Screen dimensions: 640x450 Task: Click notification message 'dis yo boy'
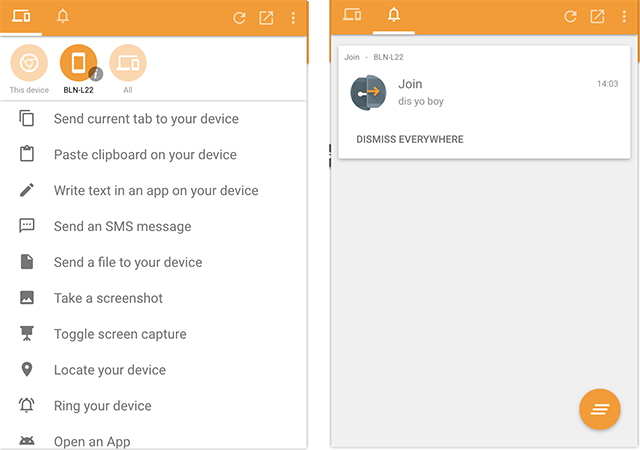tap(421, 101)
